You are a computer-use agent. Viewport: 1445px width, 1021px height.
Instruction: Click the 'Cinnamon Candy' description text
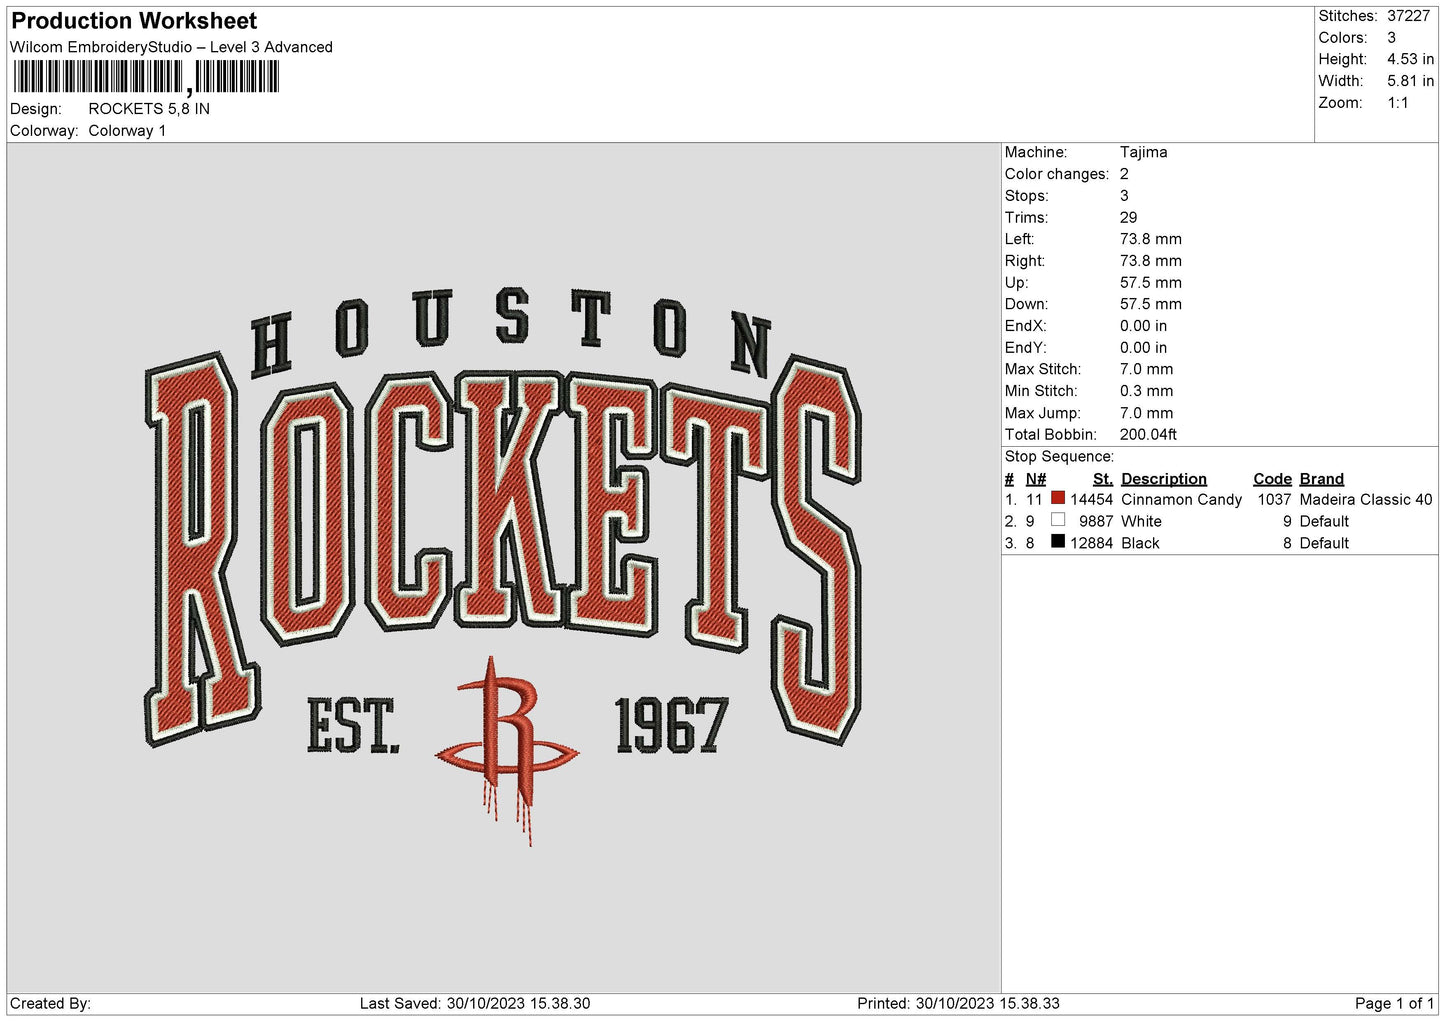(x=1182, y=499)
